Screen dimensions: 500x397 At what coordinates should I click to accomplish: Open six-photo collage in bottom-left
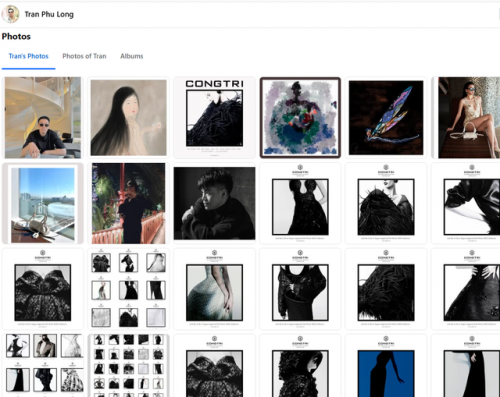click(43, 366)
